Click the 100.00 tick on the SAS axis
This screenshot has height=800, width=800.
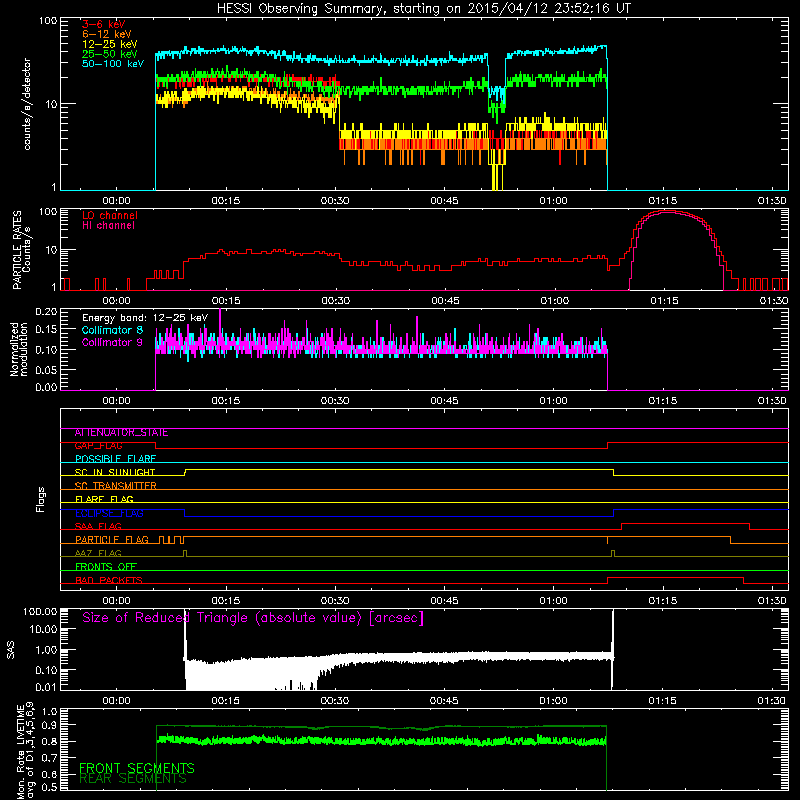[40, 612]
